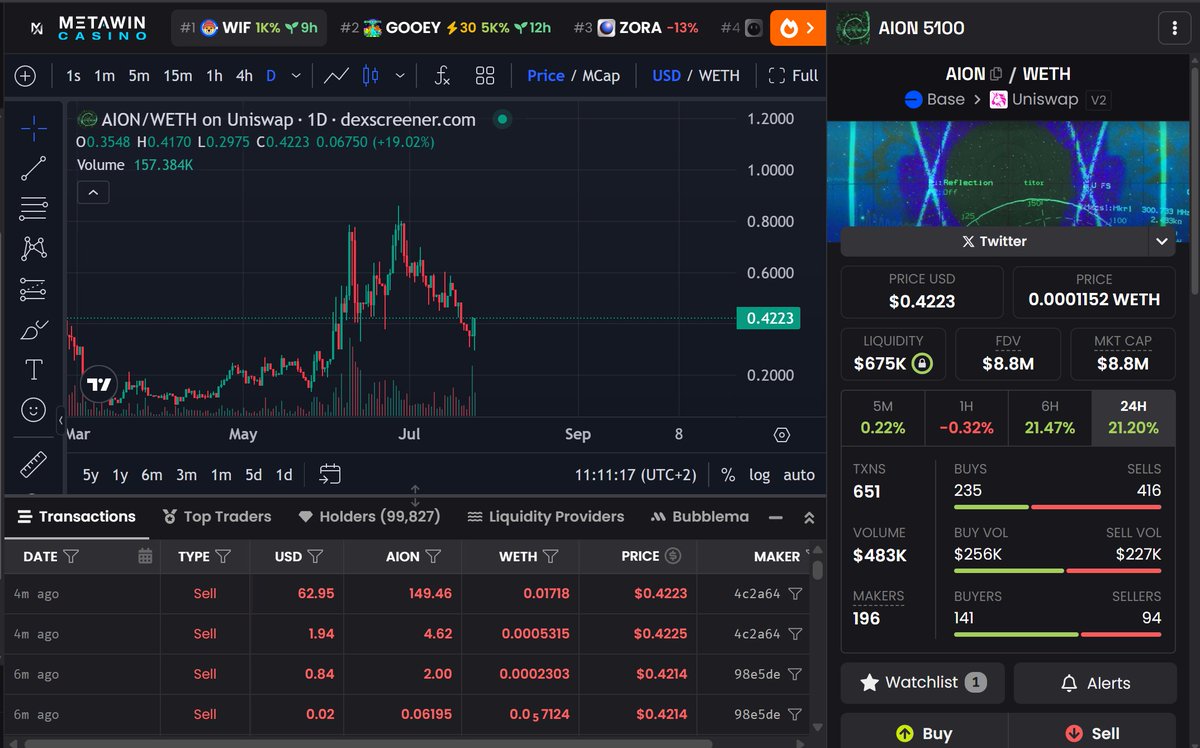Click the green Buy button
This screenshot has height=748, width=1200.
(922, 732)
